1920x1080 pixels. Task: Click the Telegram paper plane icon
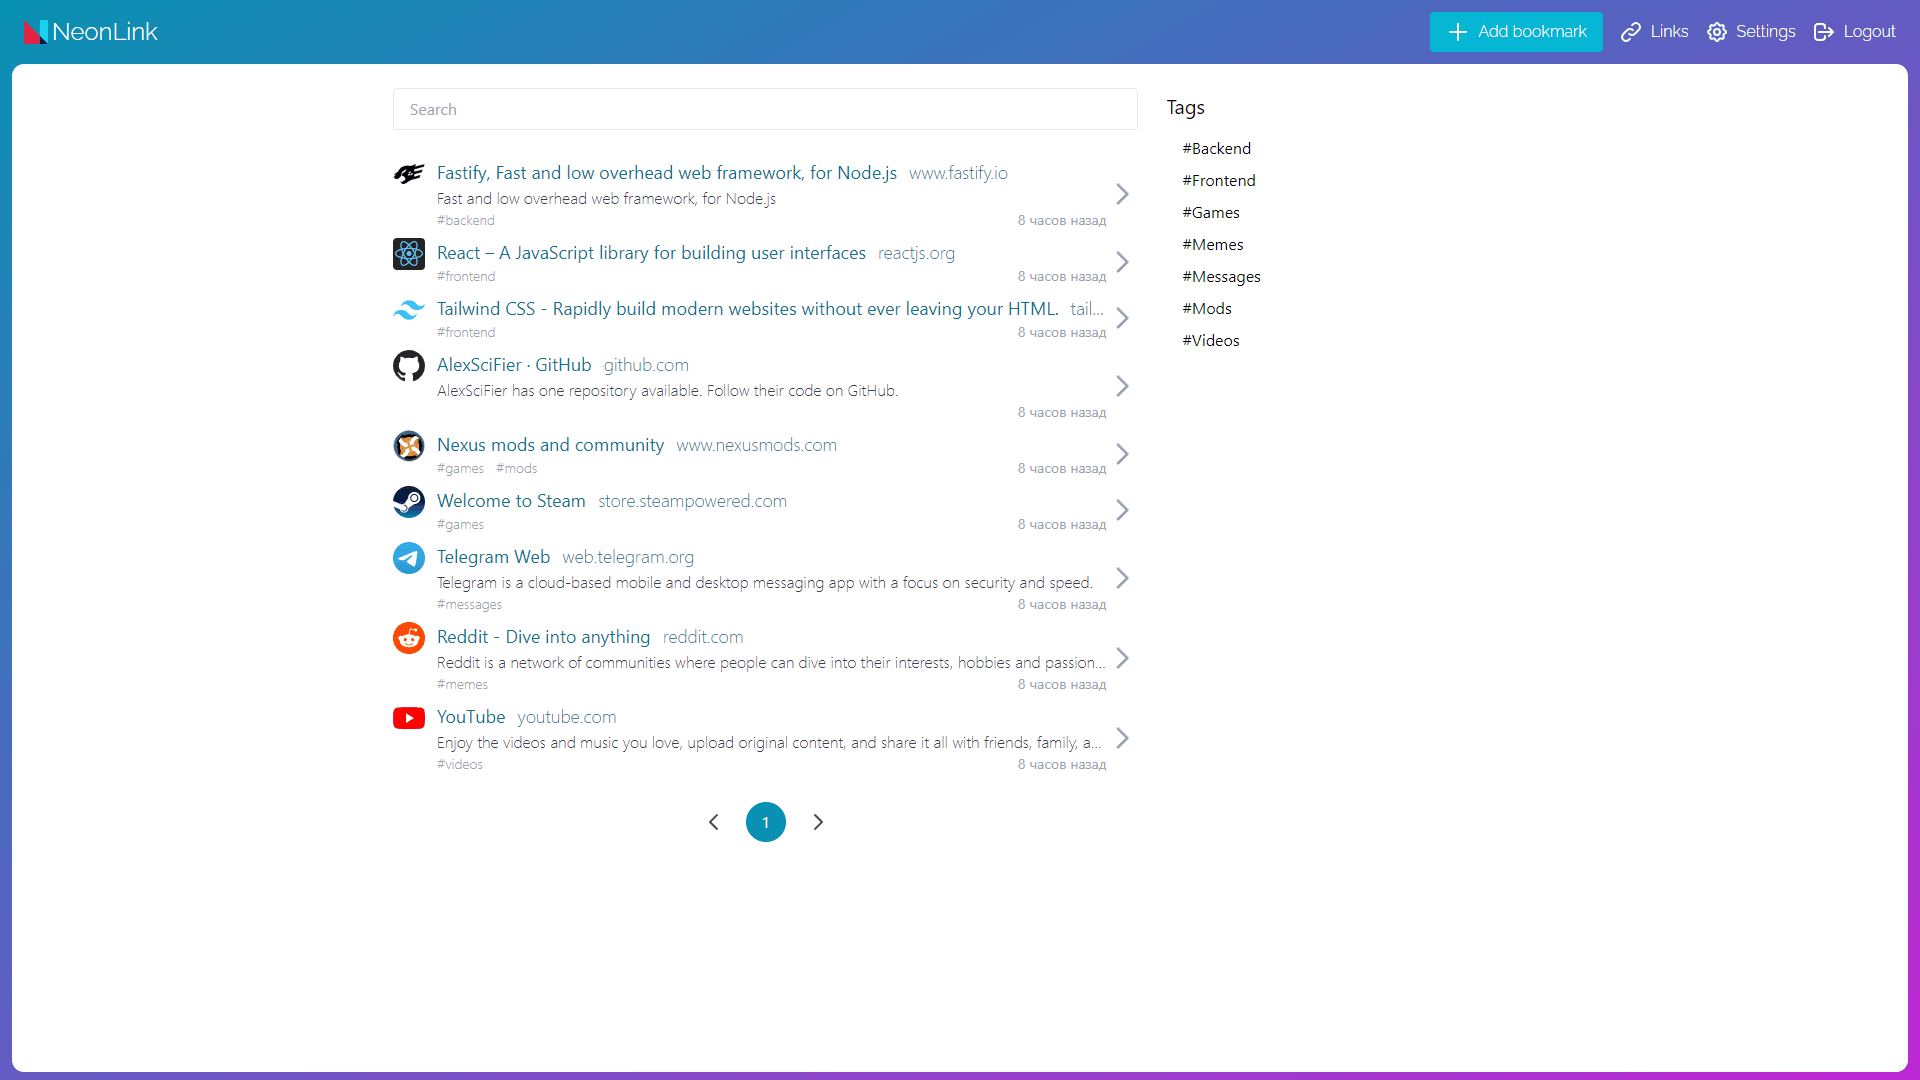point(408,558)
